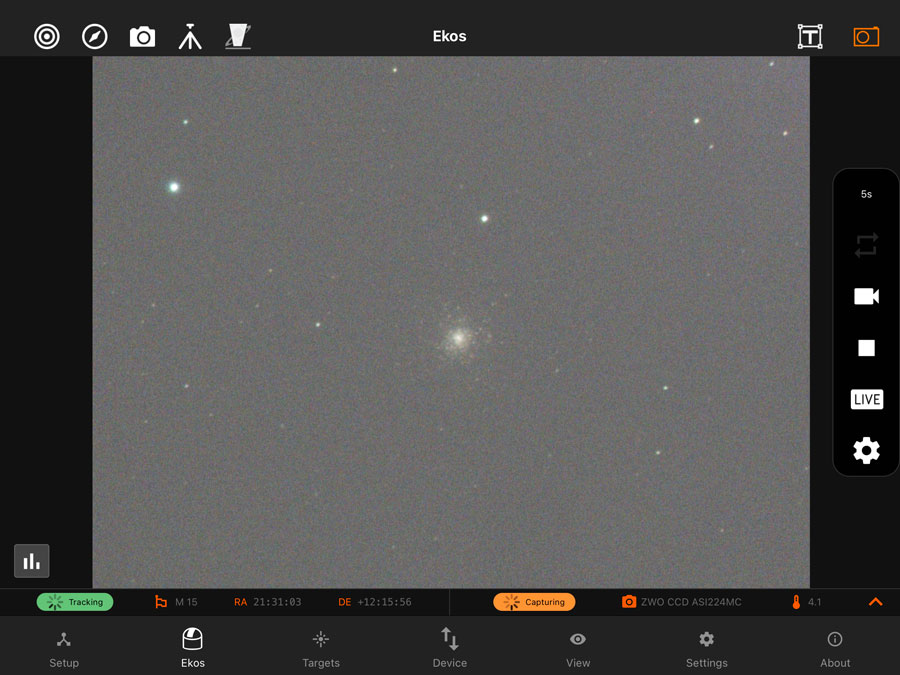Switch to the About tab

coord(835,648)
